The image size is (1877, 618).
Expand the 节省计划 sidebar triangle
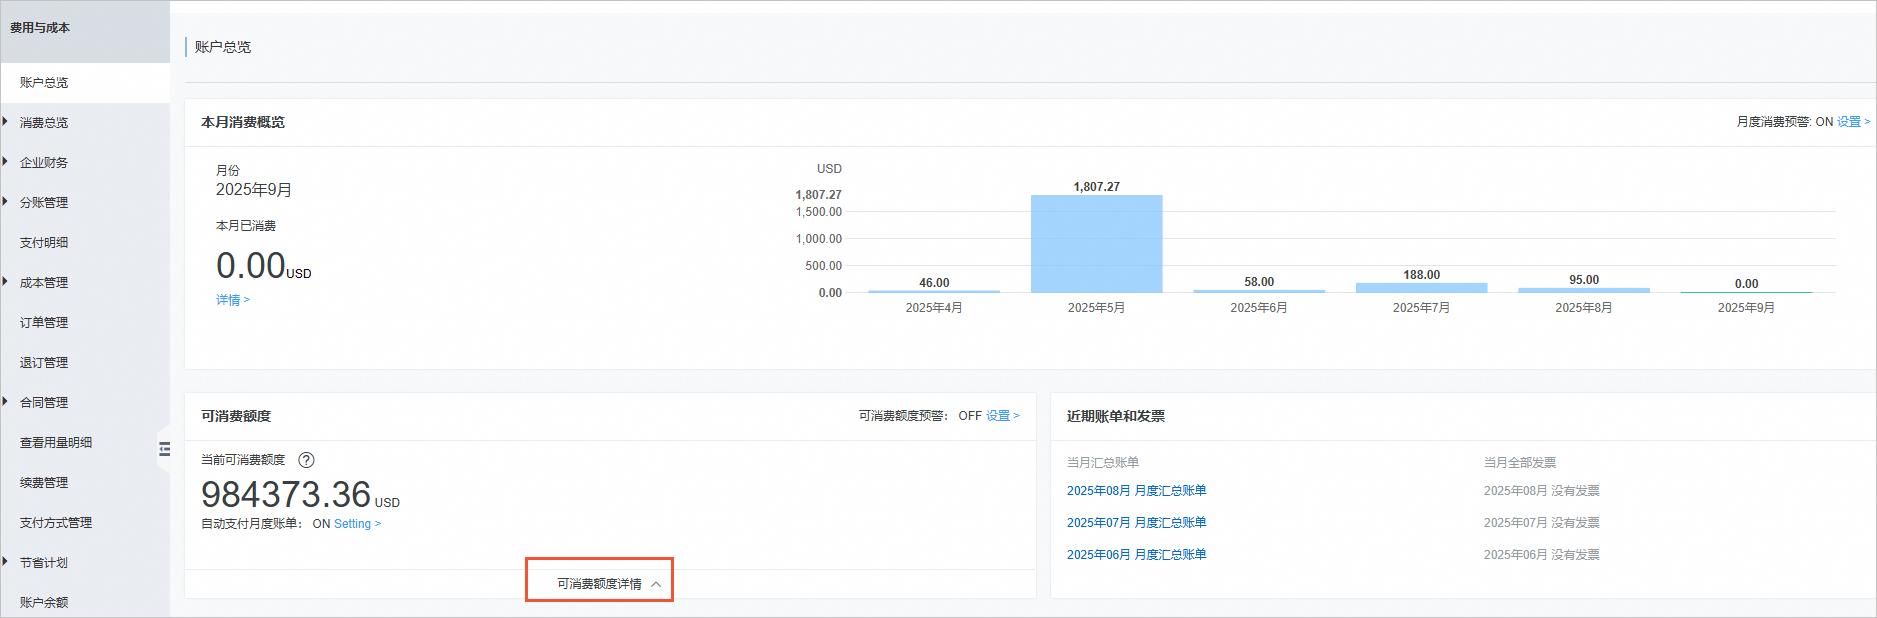pyautogui.click(x=5, y=562)
